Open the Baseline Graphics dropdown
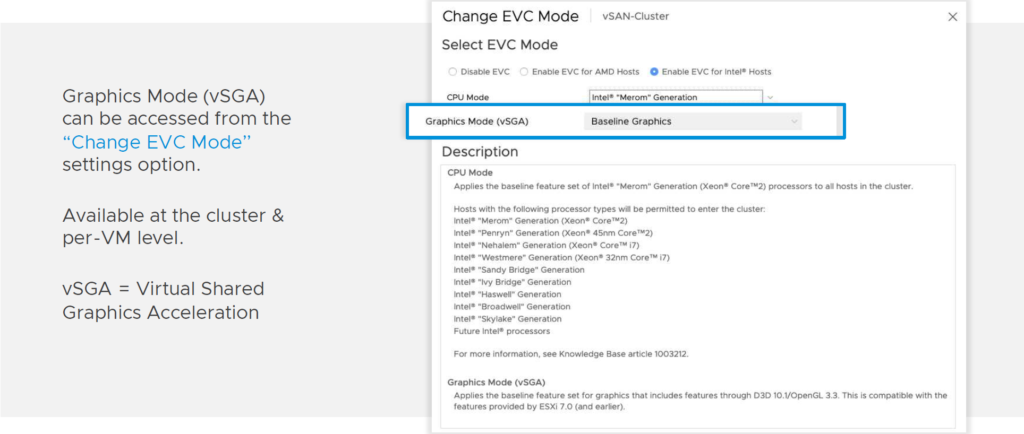The image size is (1024, 434). 693,121
